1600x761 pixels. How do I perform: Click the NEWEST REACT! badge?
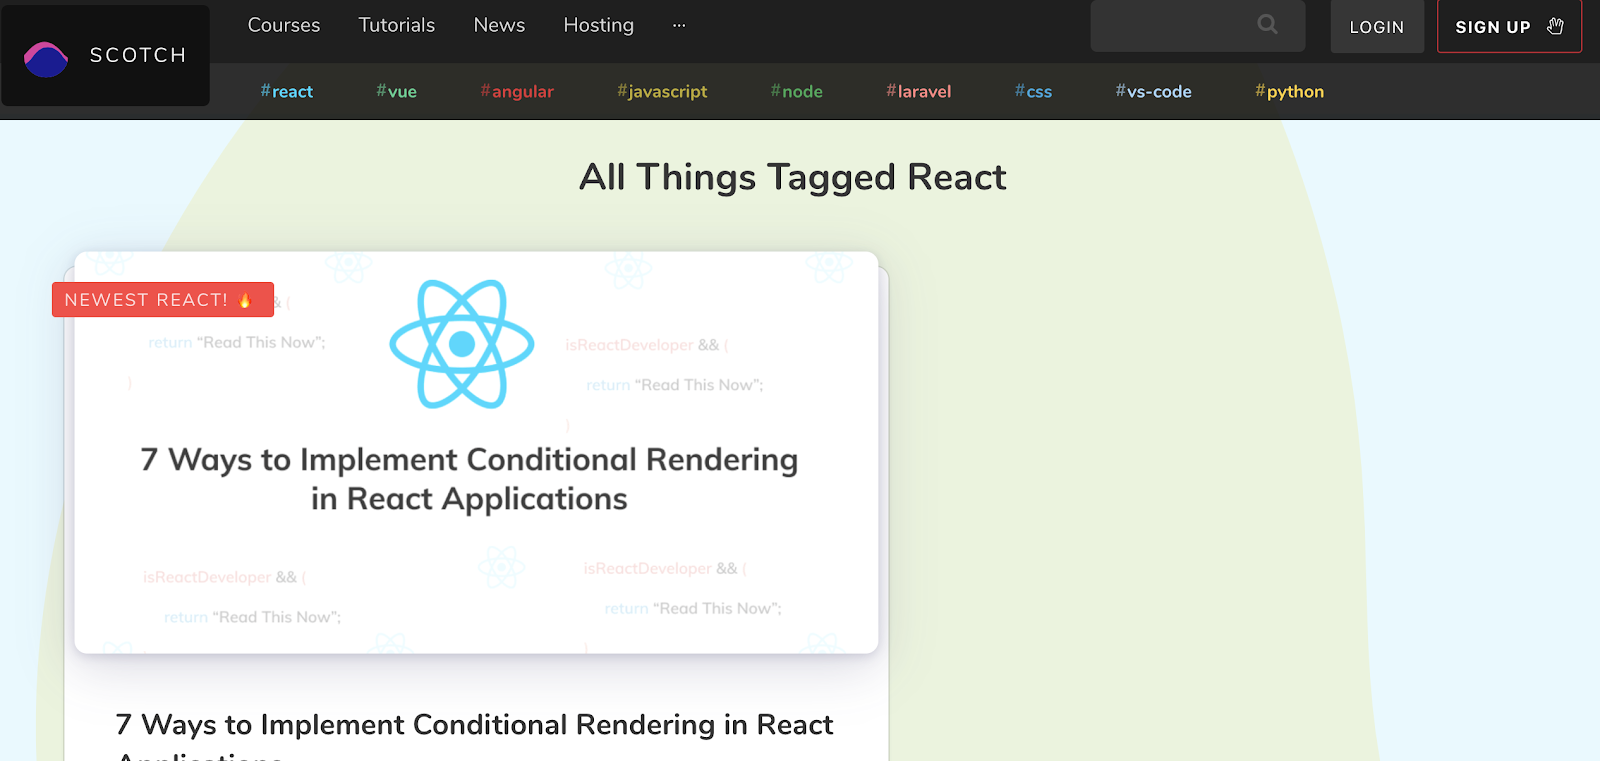click(163, 300)
